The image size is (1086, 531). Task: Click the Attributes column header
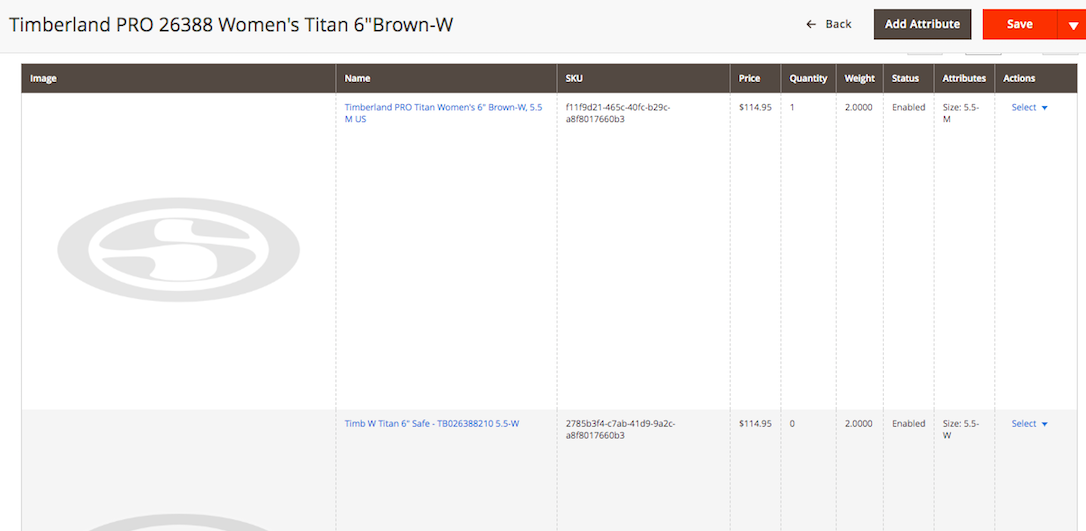pyautogui.click(x=964, y=78)
